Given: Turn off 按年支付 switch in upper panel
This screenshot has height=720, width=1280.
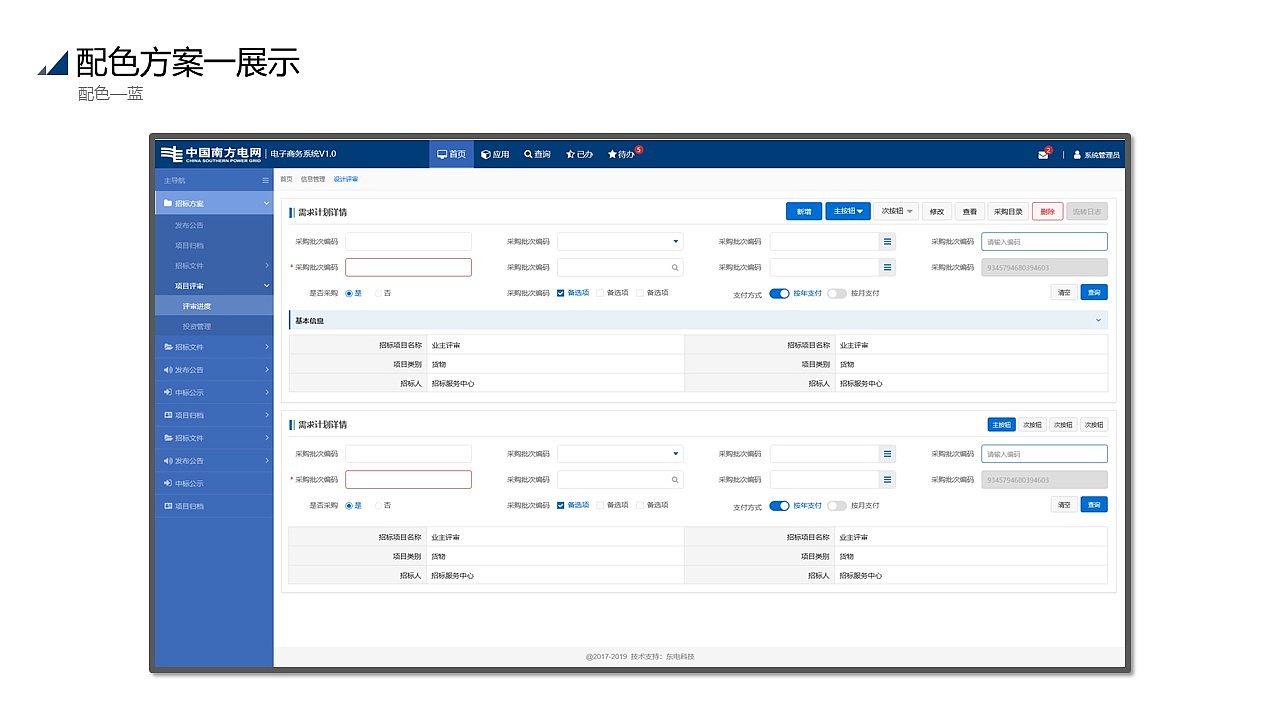Looking at the screenshot, I should tap(780, 293).
